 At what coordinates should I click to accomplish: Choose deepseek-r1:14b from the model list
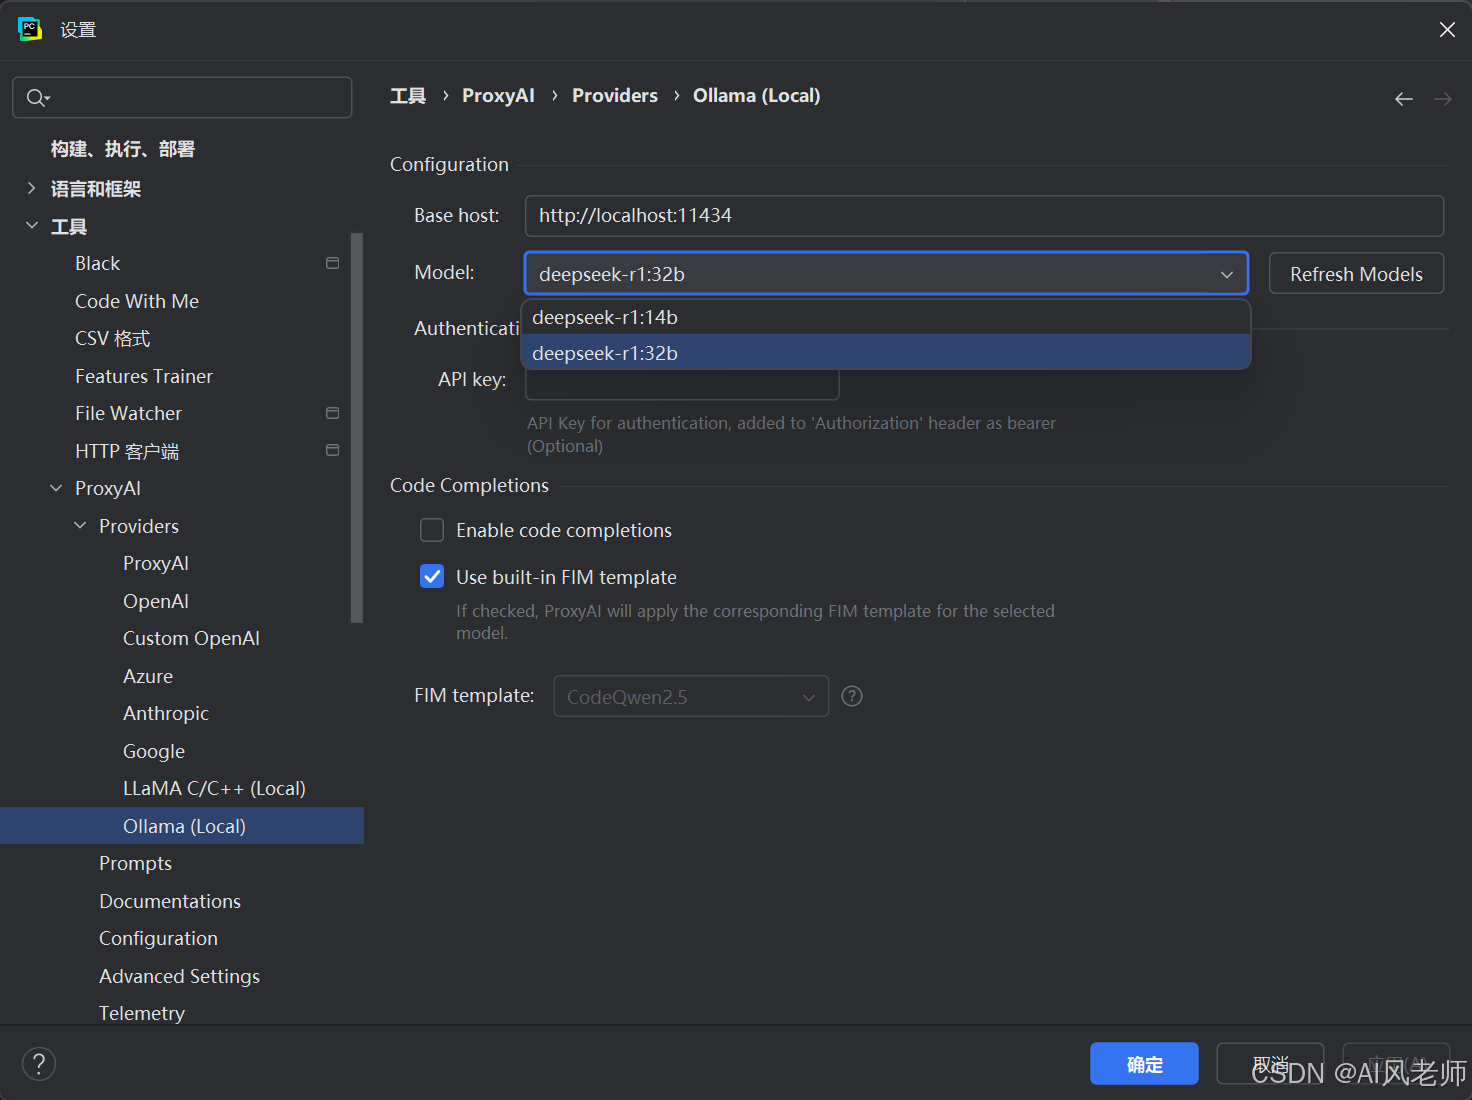(886, 317)
